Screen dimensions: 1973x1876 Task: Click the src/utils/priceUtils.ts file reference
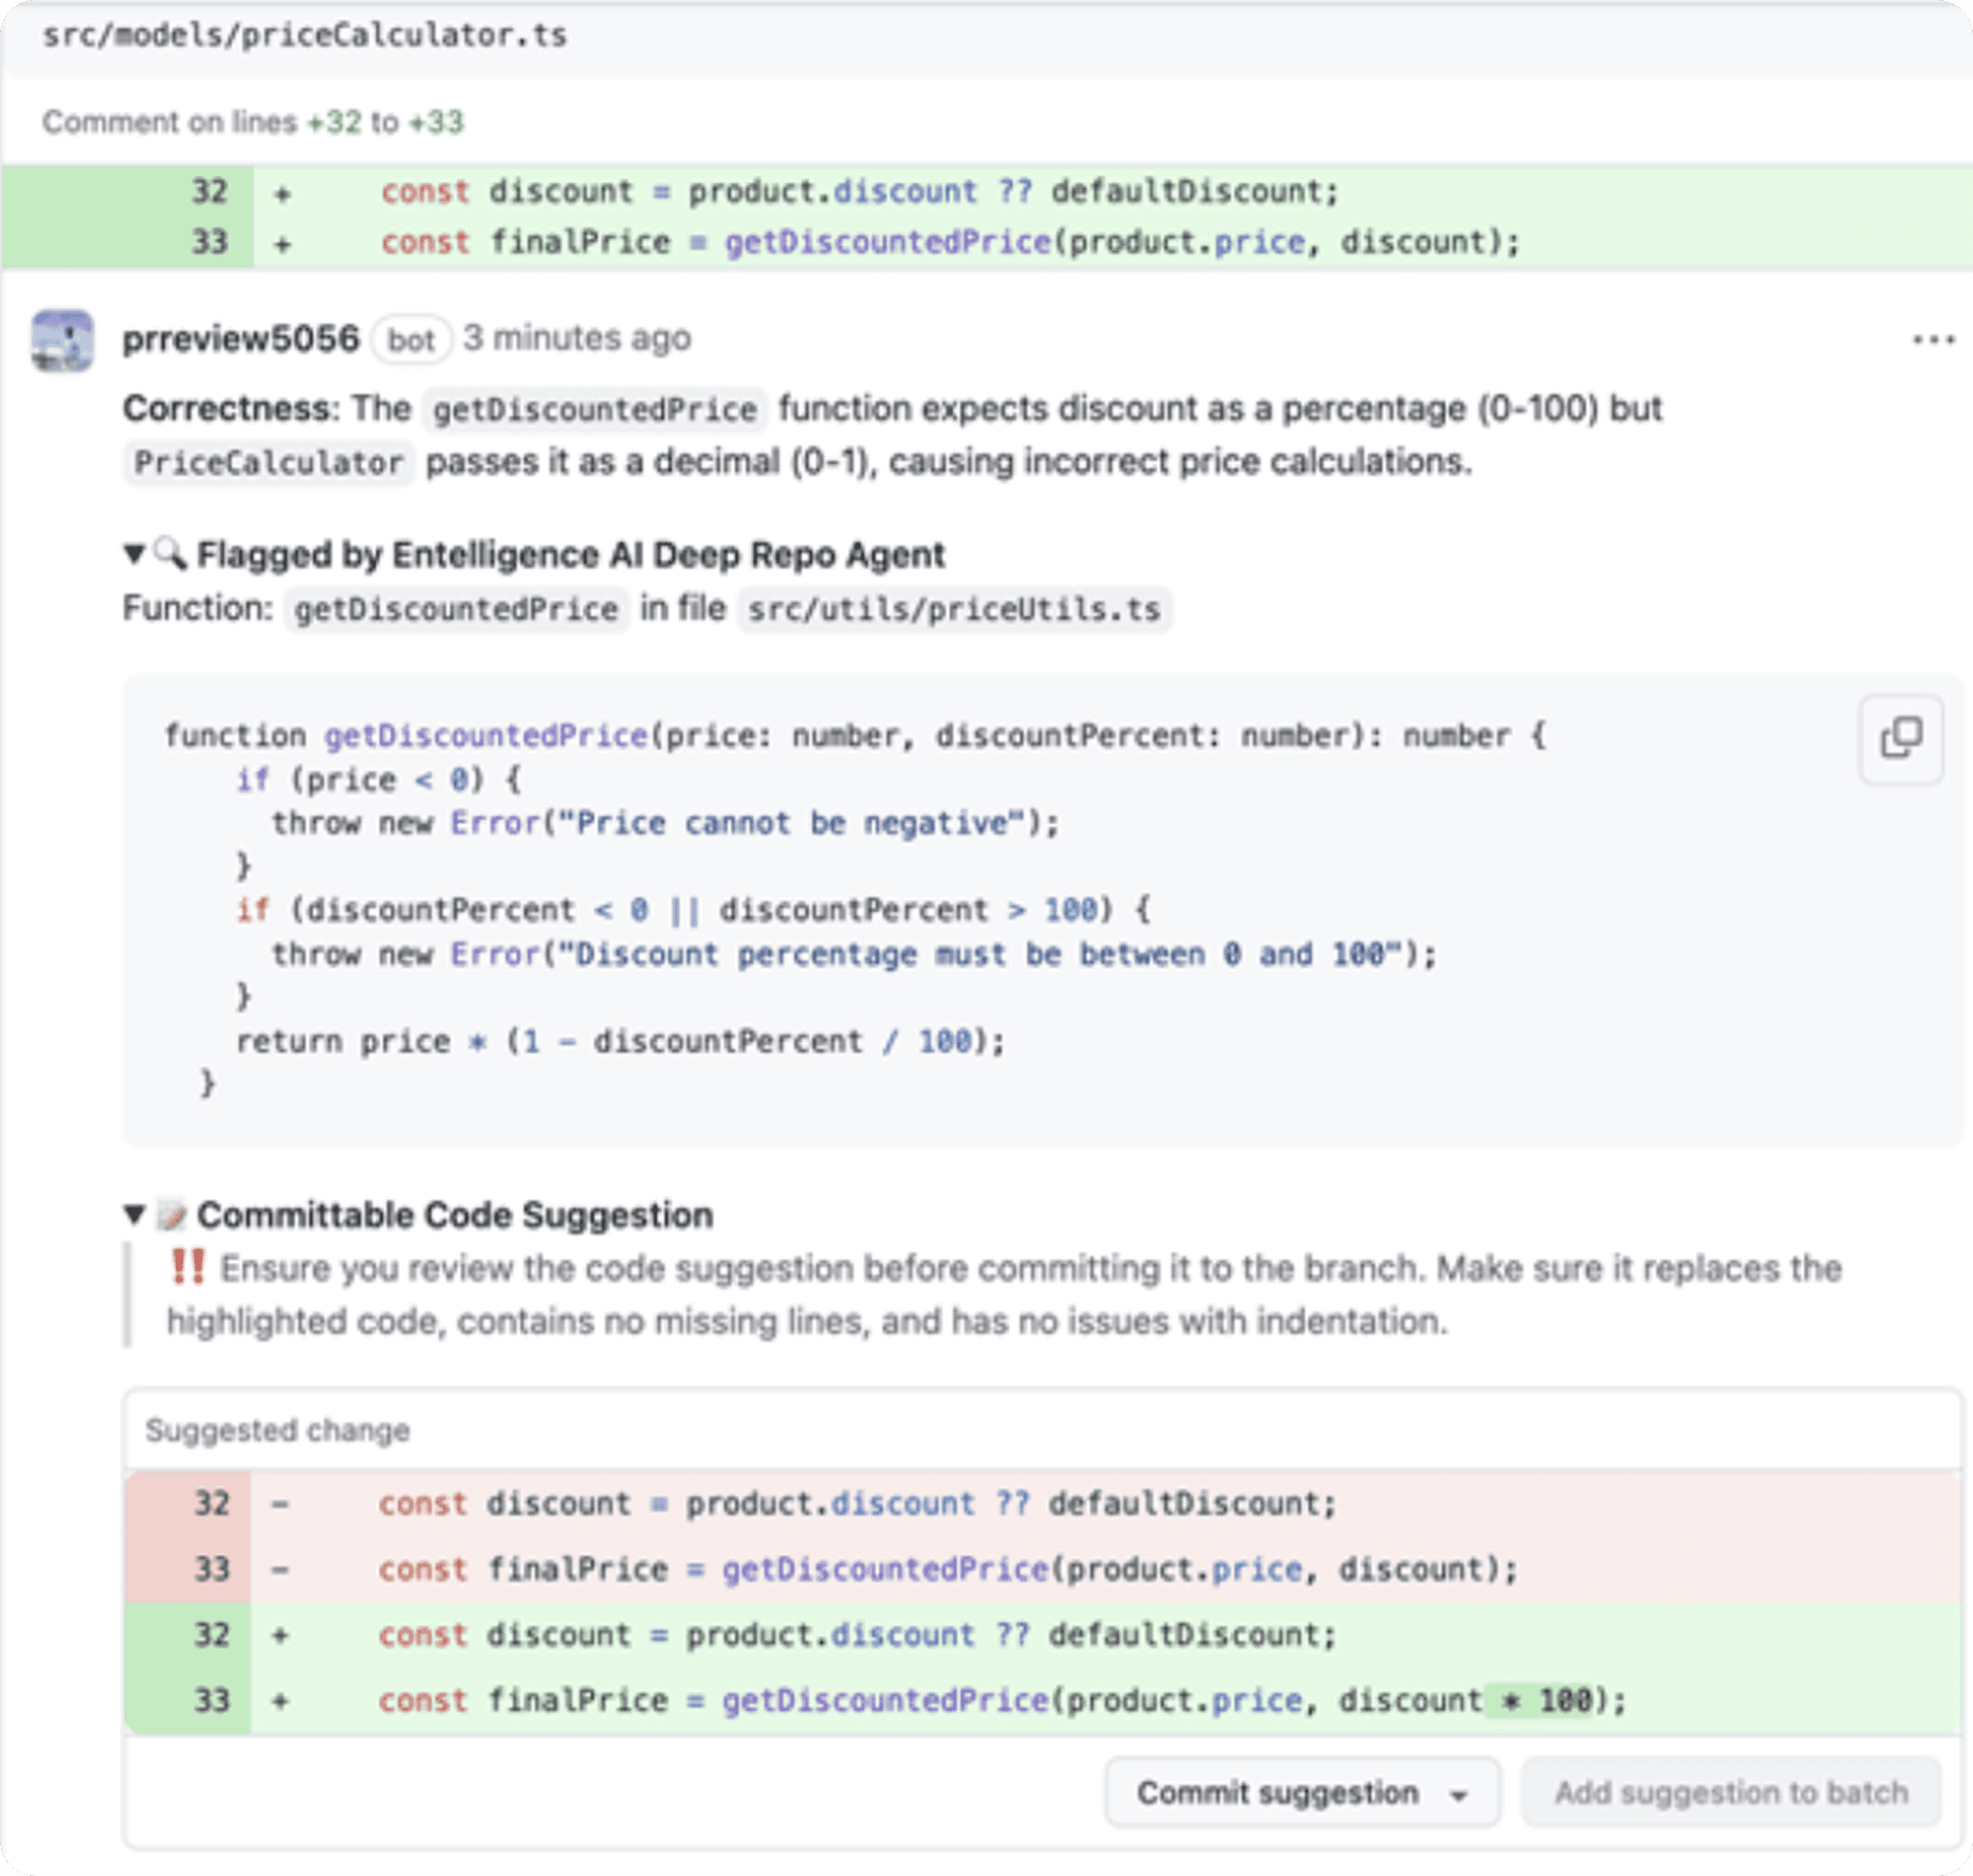(x=953, y=608)
